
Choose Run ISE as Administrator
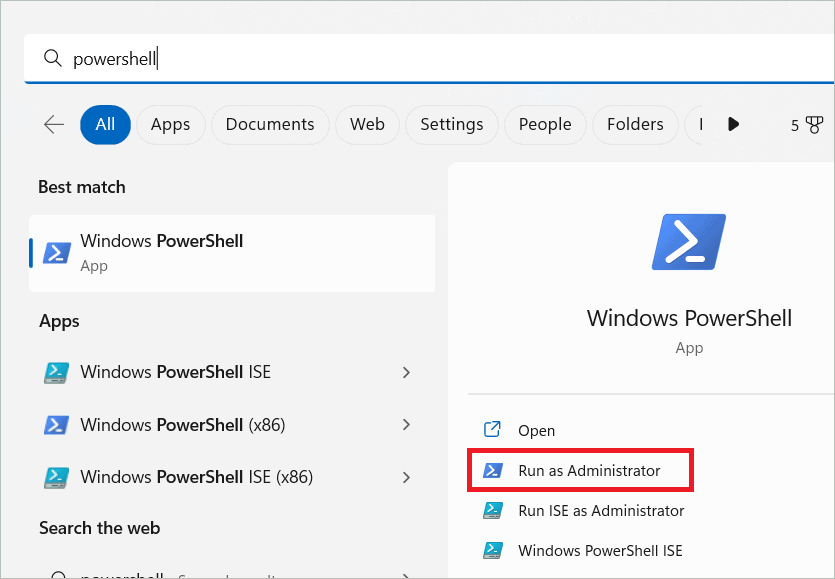600,510
